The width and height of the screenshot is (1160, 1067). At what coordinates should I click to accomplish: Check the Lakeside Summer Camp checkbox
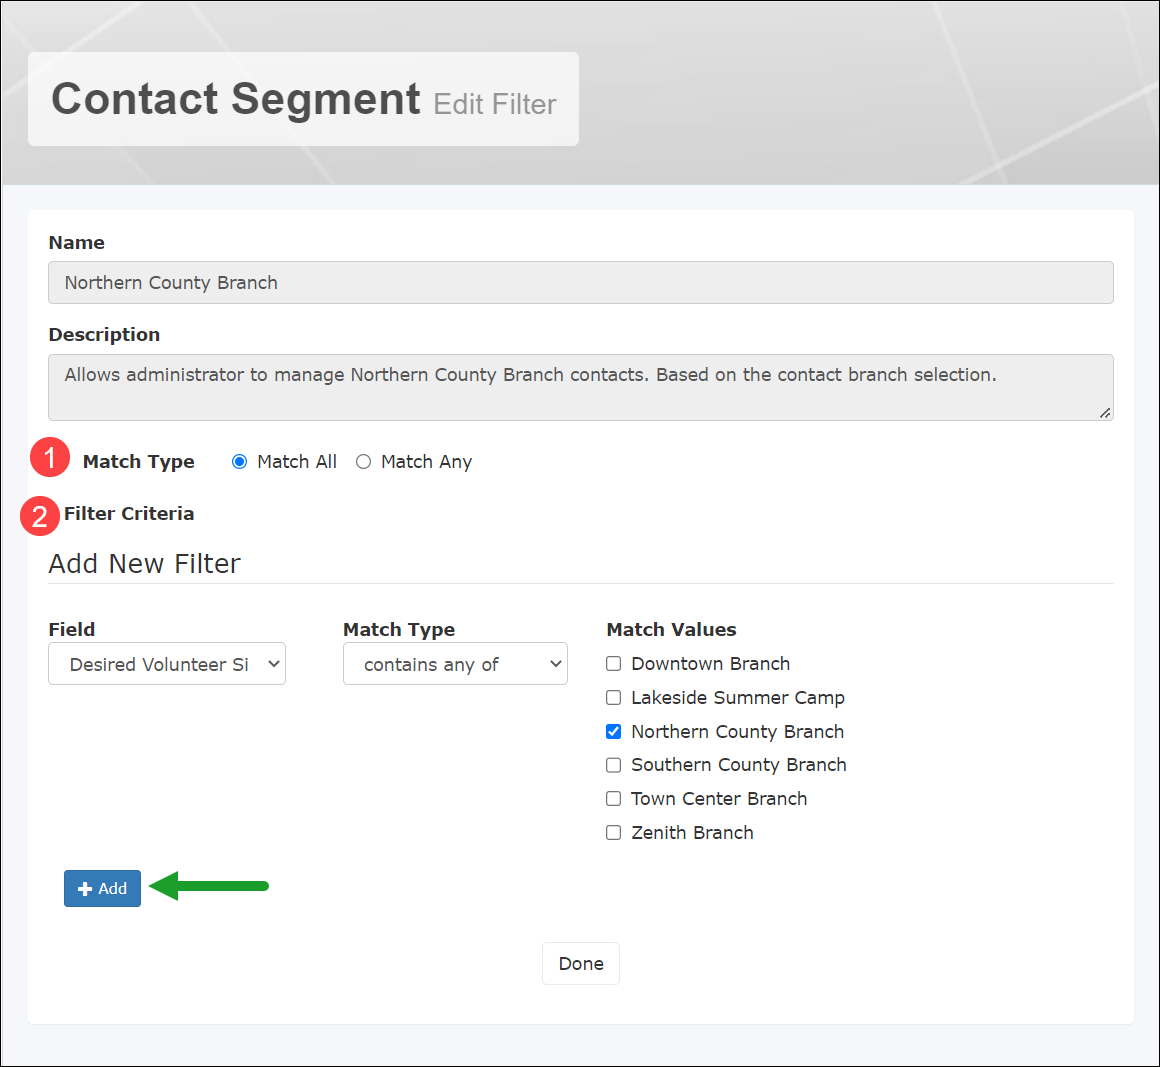(x=613, y=697)
